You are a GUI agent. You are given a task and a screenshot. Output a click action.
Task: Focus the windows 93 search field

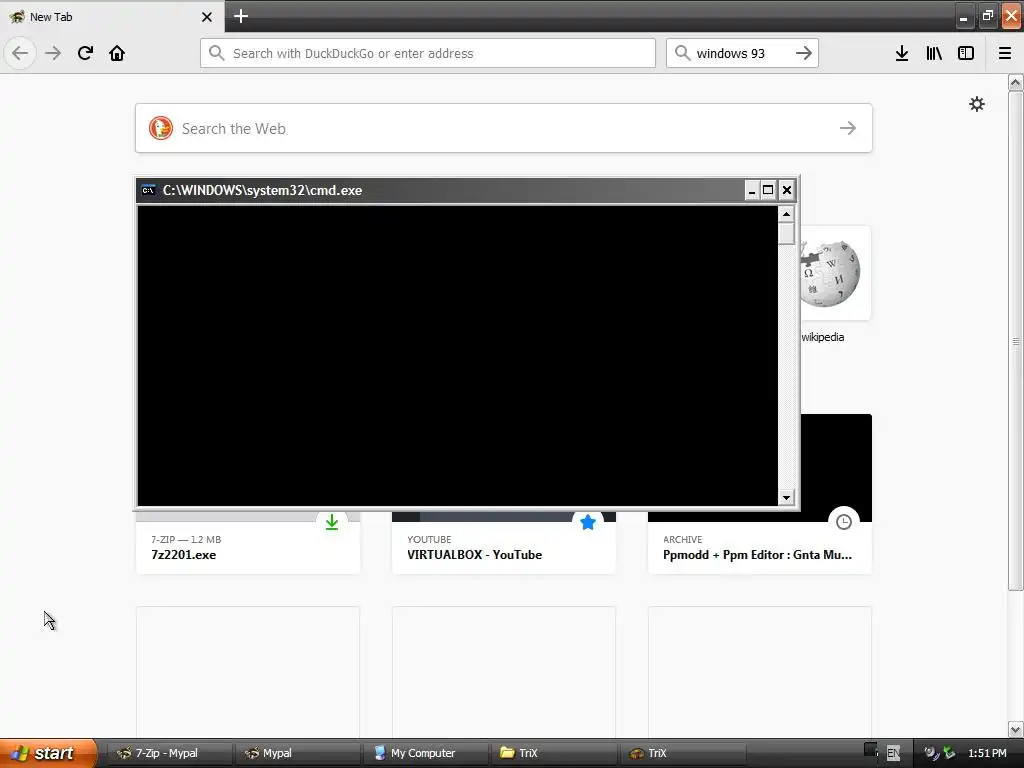(742, 53)
